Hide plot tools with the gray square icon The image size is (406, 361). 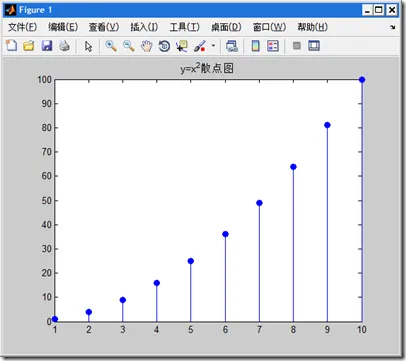click(x=297, y=45)
